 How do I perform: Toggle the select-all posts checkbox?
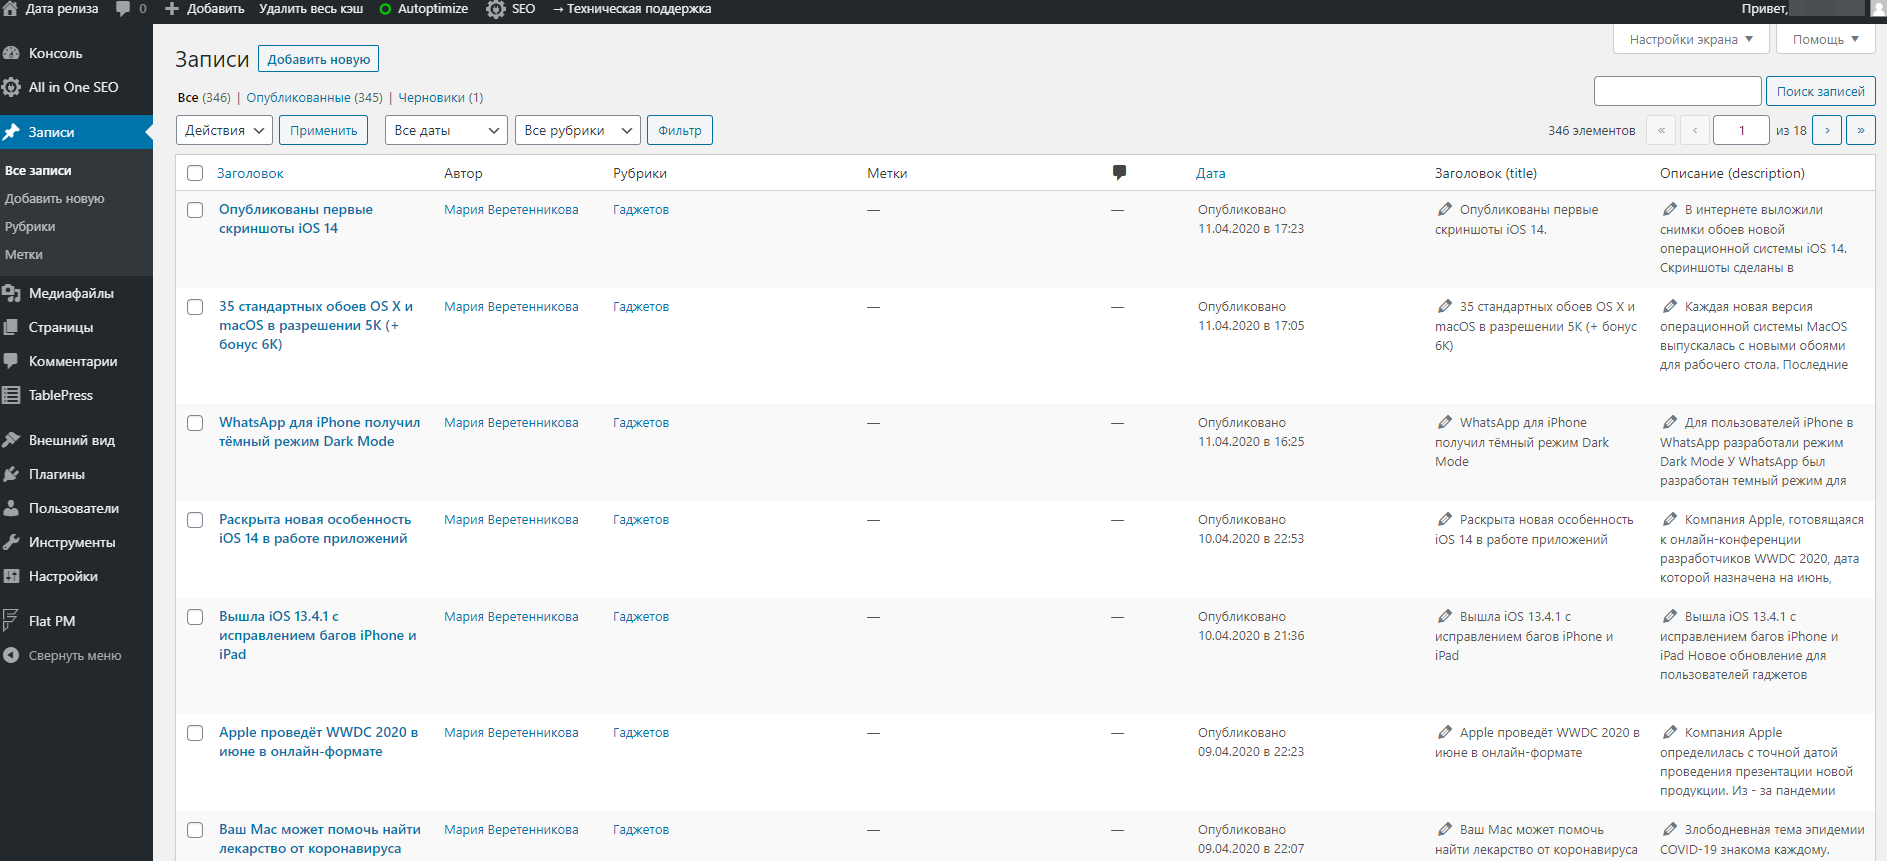click(195, 173)
